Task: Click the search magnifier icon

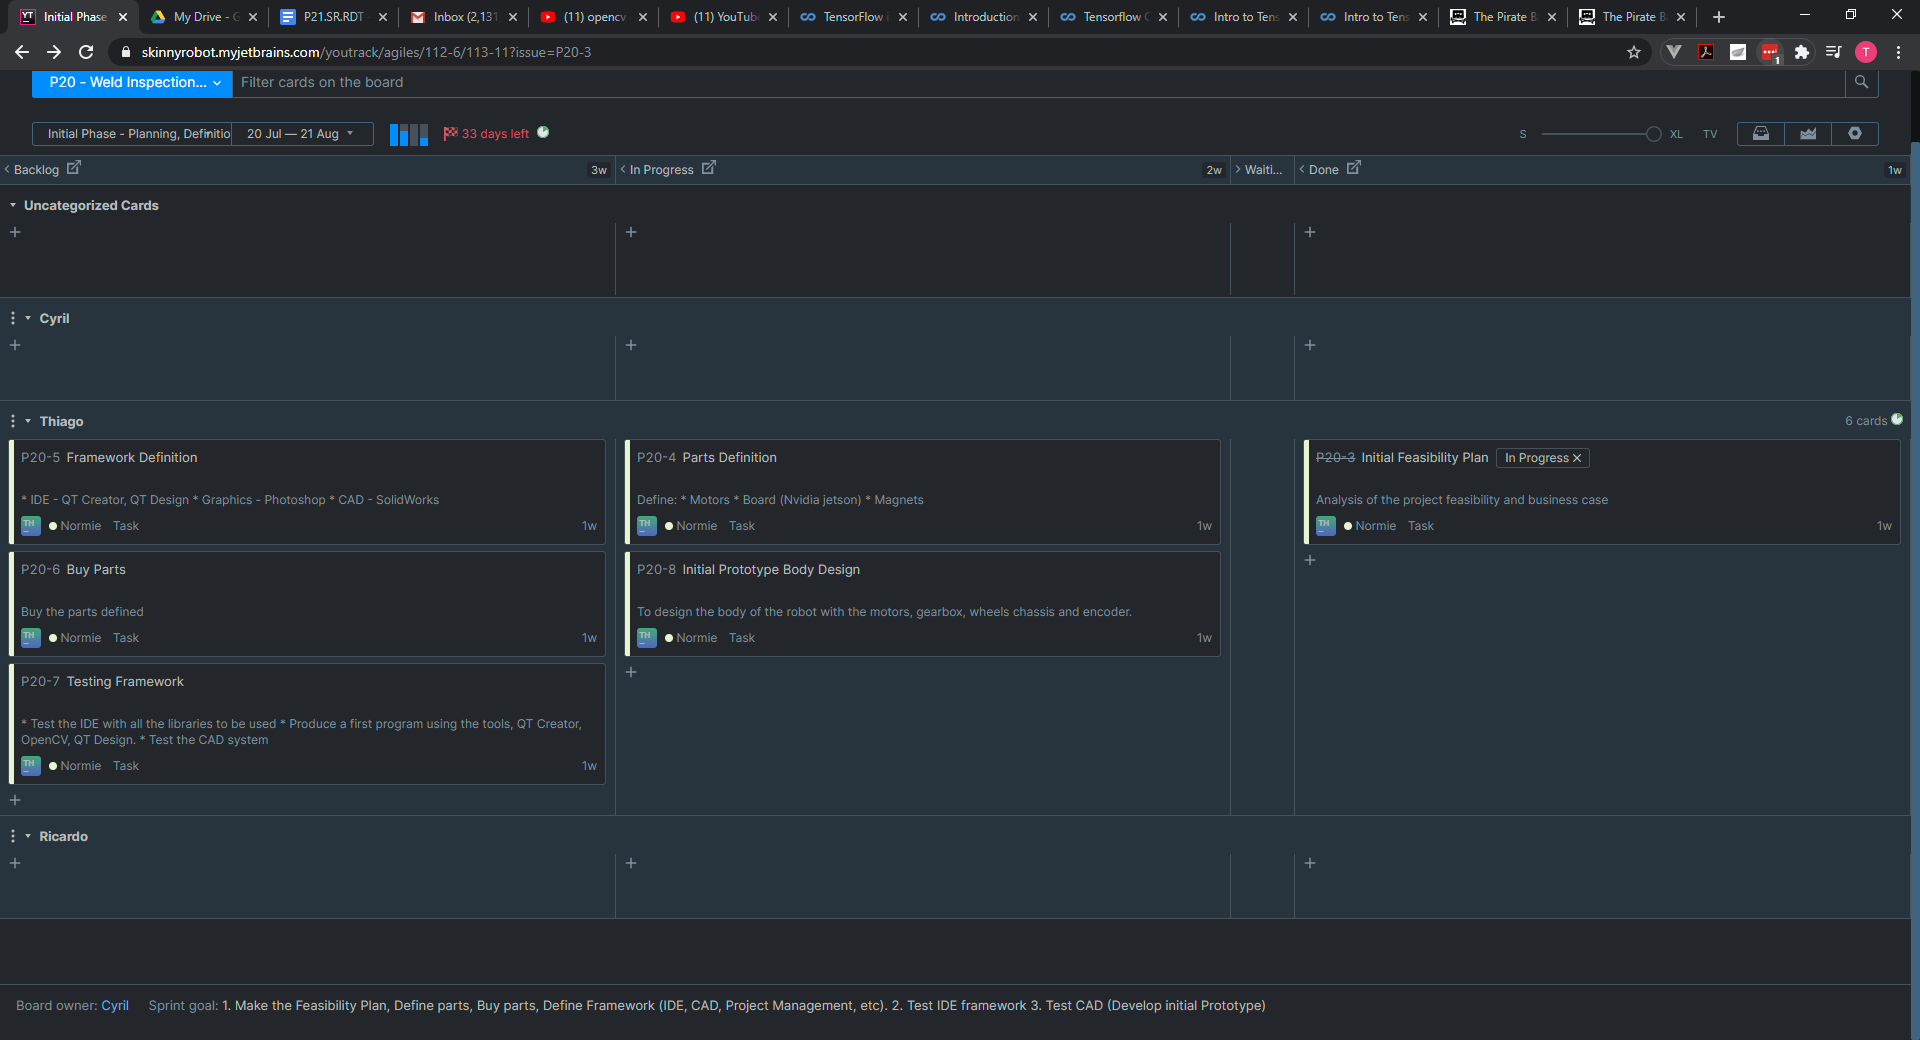Action: click(x=1861, y=83)
